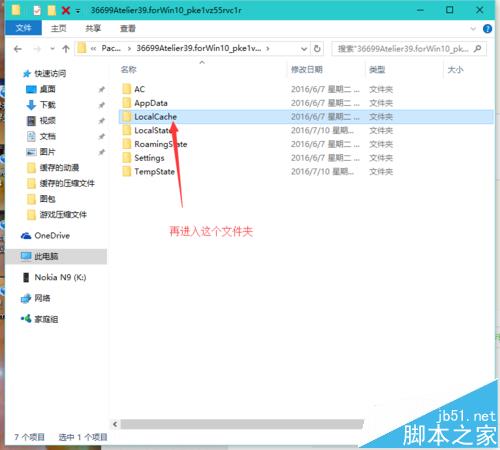Click the AC folder icon
Viewport: 500px width, 450px height.
[x=127, y=89]
